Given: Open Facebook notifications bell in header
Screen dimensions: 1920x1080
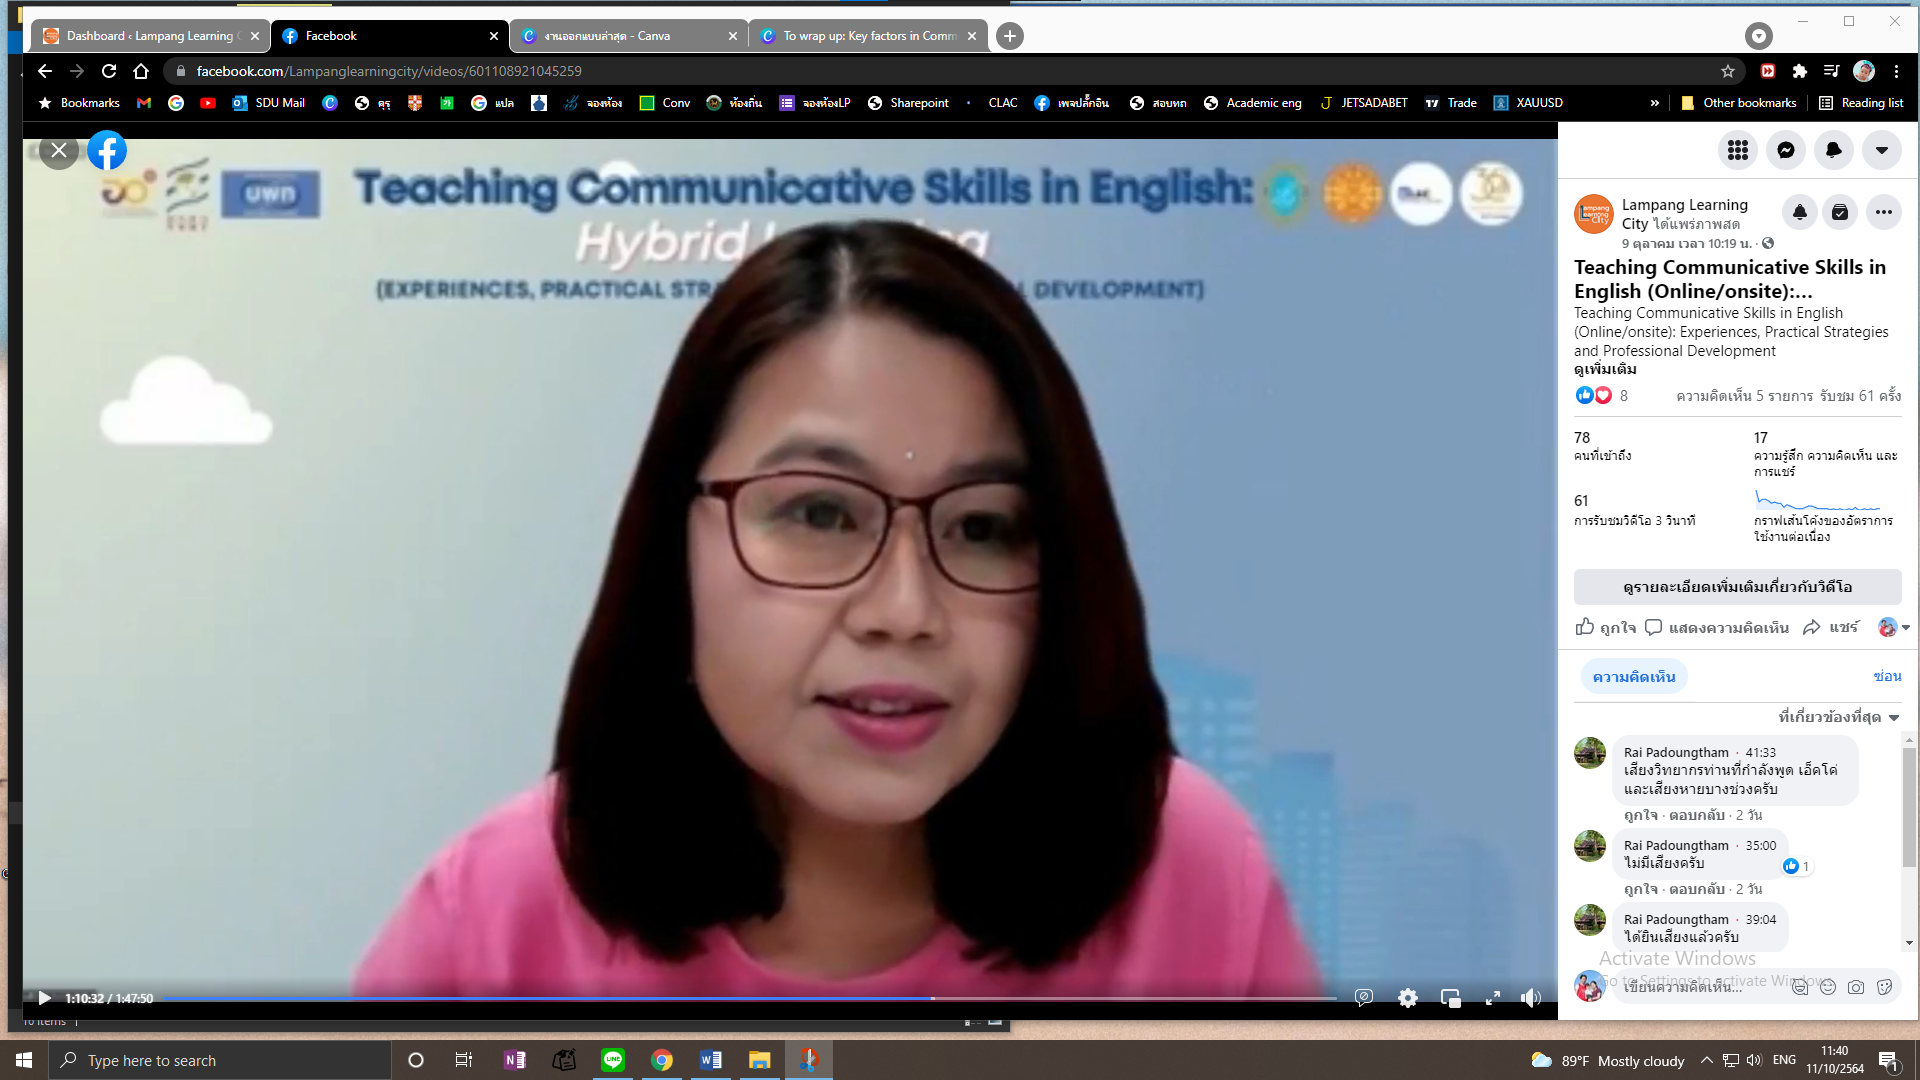Looking at the screenshot, I should point(1834,150).
